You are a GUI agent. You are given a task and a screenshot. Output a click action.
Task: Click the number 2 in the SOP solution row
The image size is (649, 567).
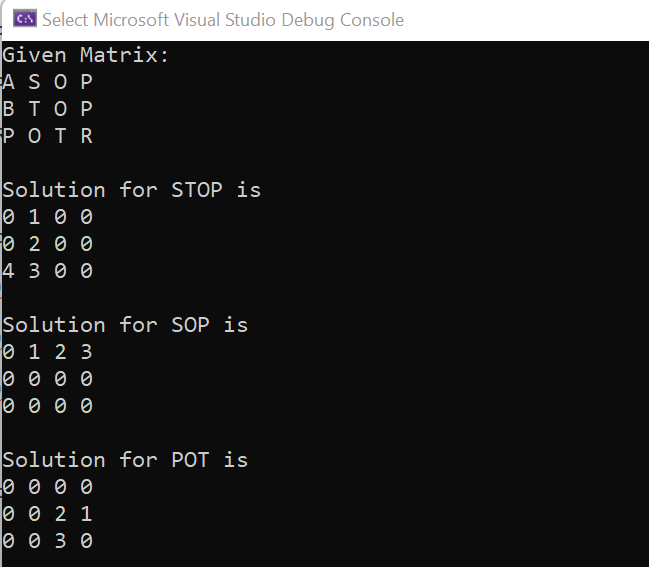(60, 352)
